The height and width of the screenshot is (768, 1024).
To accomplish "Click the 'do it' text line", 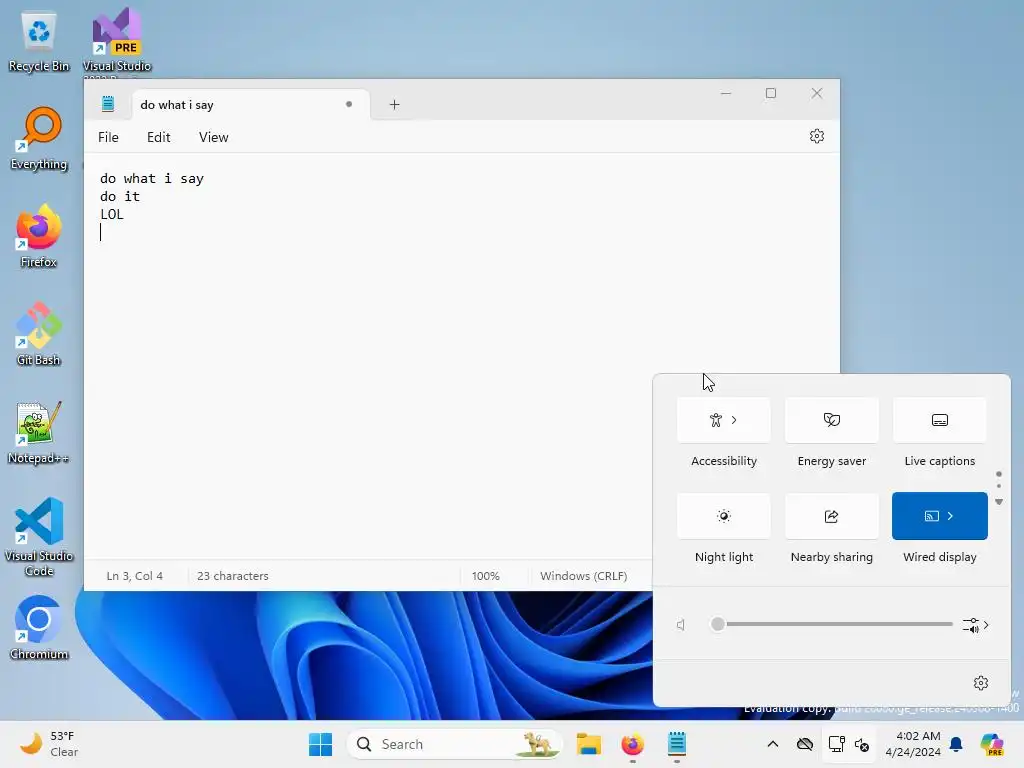I will (x=120, y=197).
